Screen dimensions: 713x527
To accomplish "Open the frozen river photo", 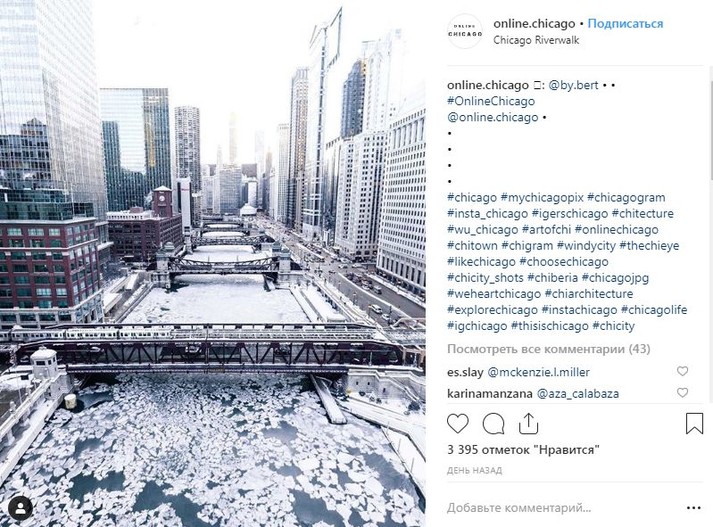I will coord(212,263).
